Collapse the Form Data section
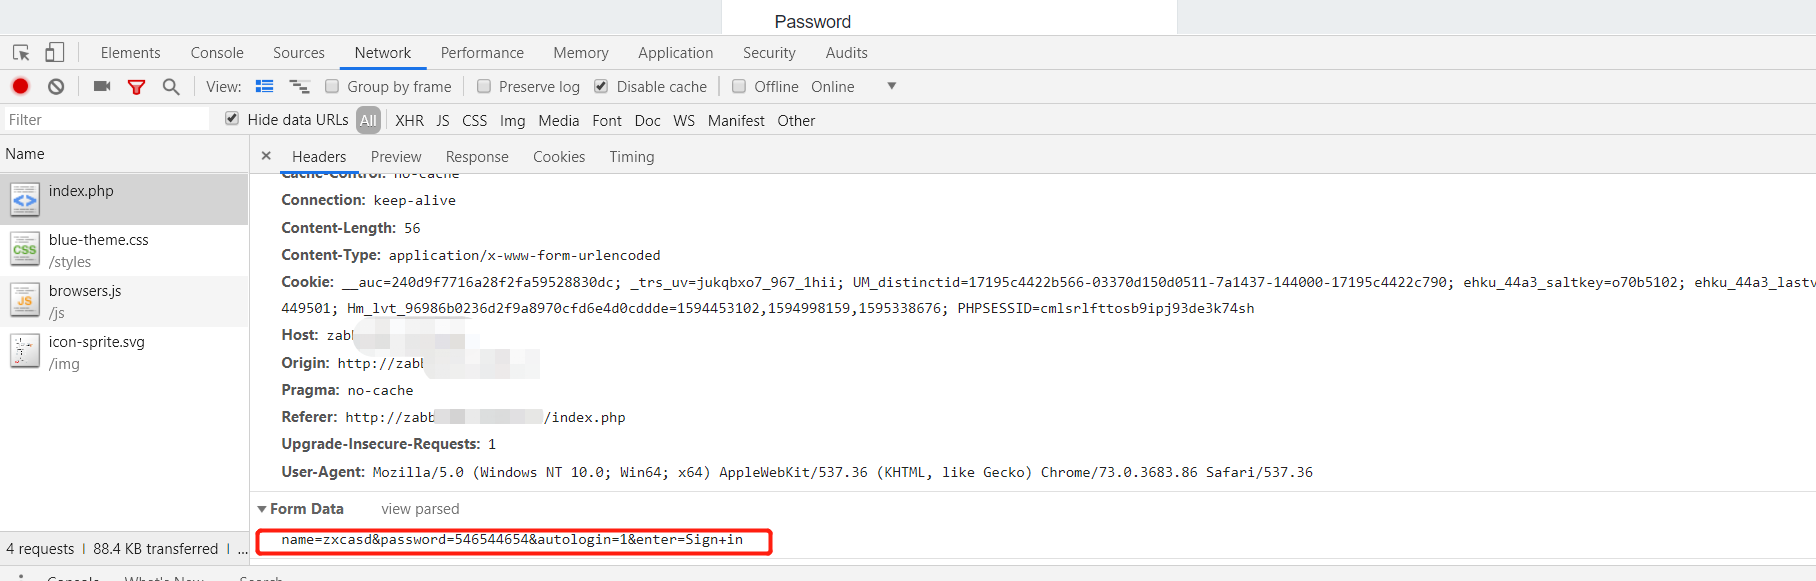The height and width of the screenshot is (581, 1816). 262,509
